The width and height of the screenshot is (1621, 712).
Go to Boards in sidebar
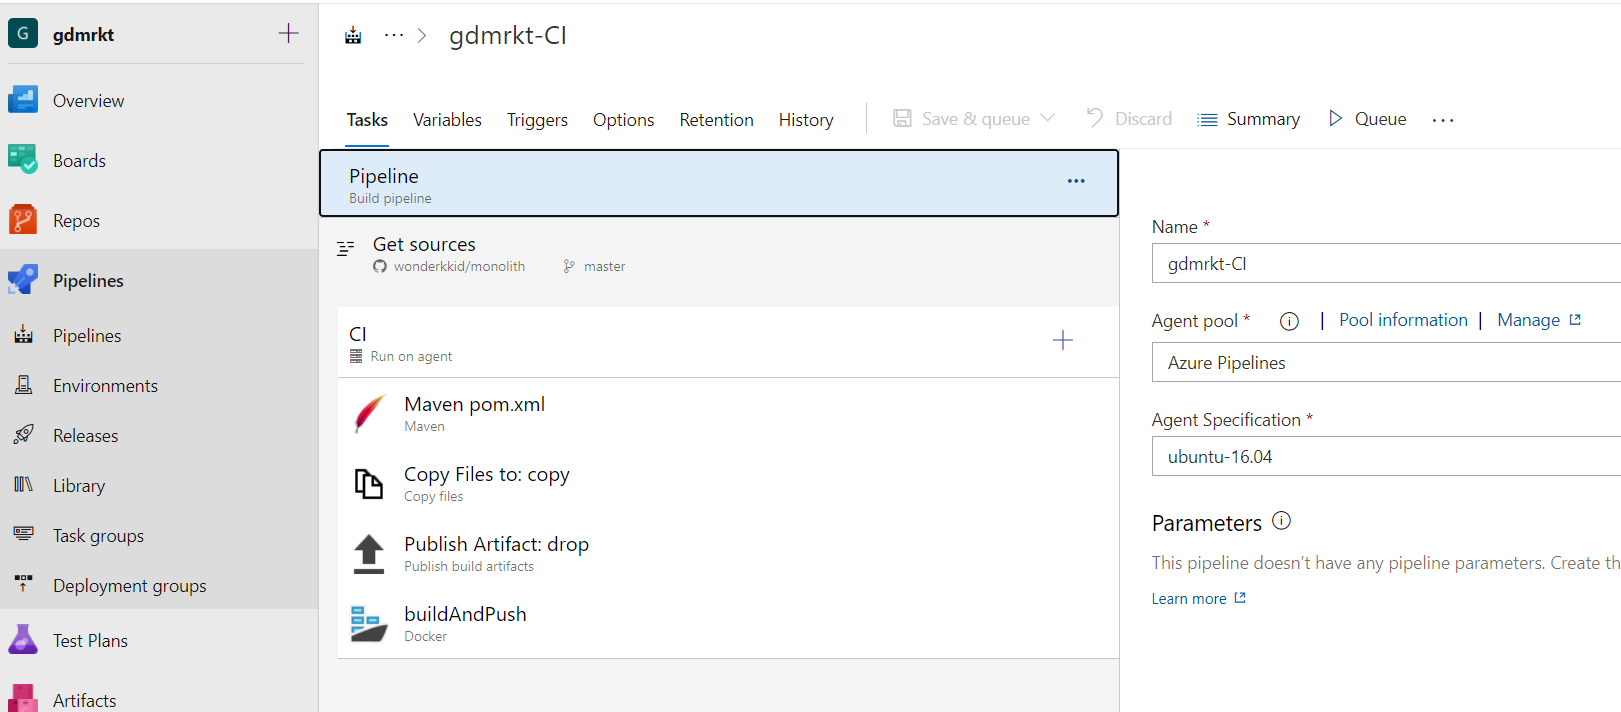coord(79,160)
